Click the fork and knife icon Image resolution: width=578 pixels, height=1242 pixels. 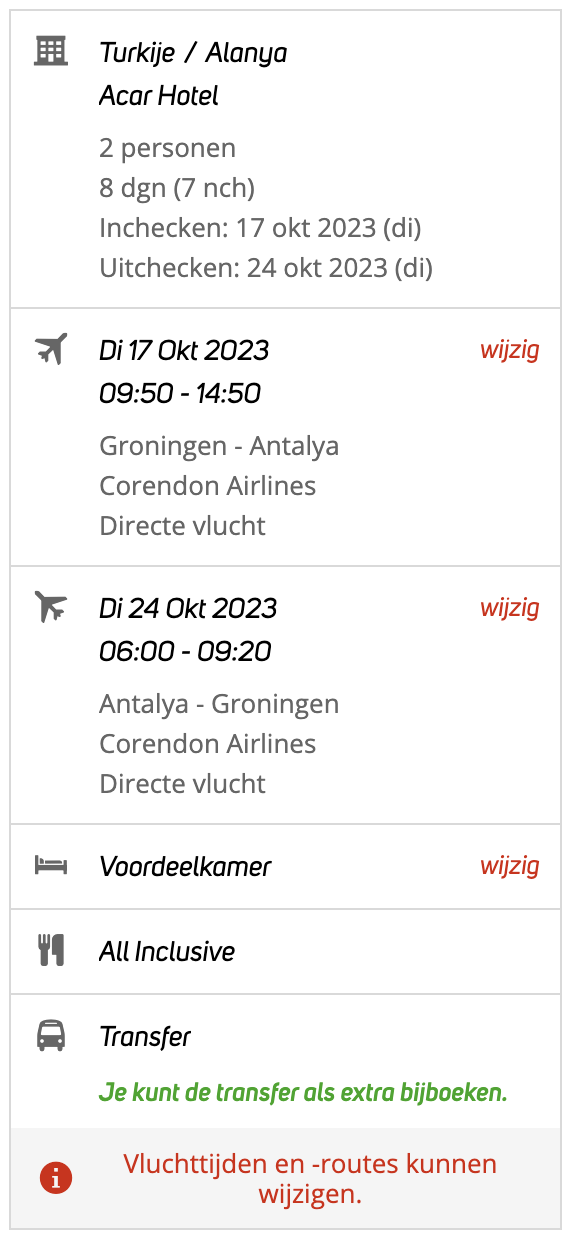[51, 951]
